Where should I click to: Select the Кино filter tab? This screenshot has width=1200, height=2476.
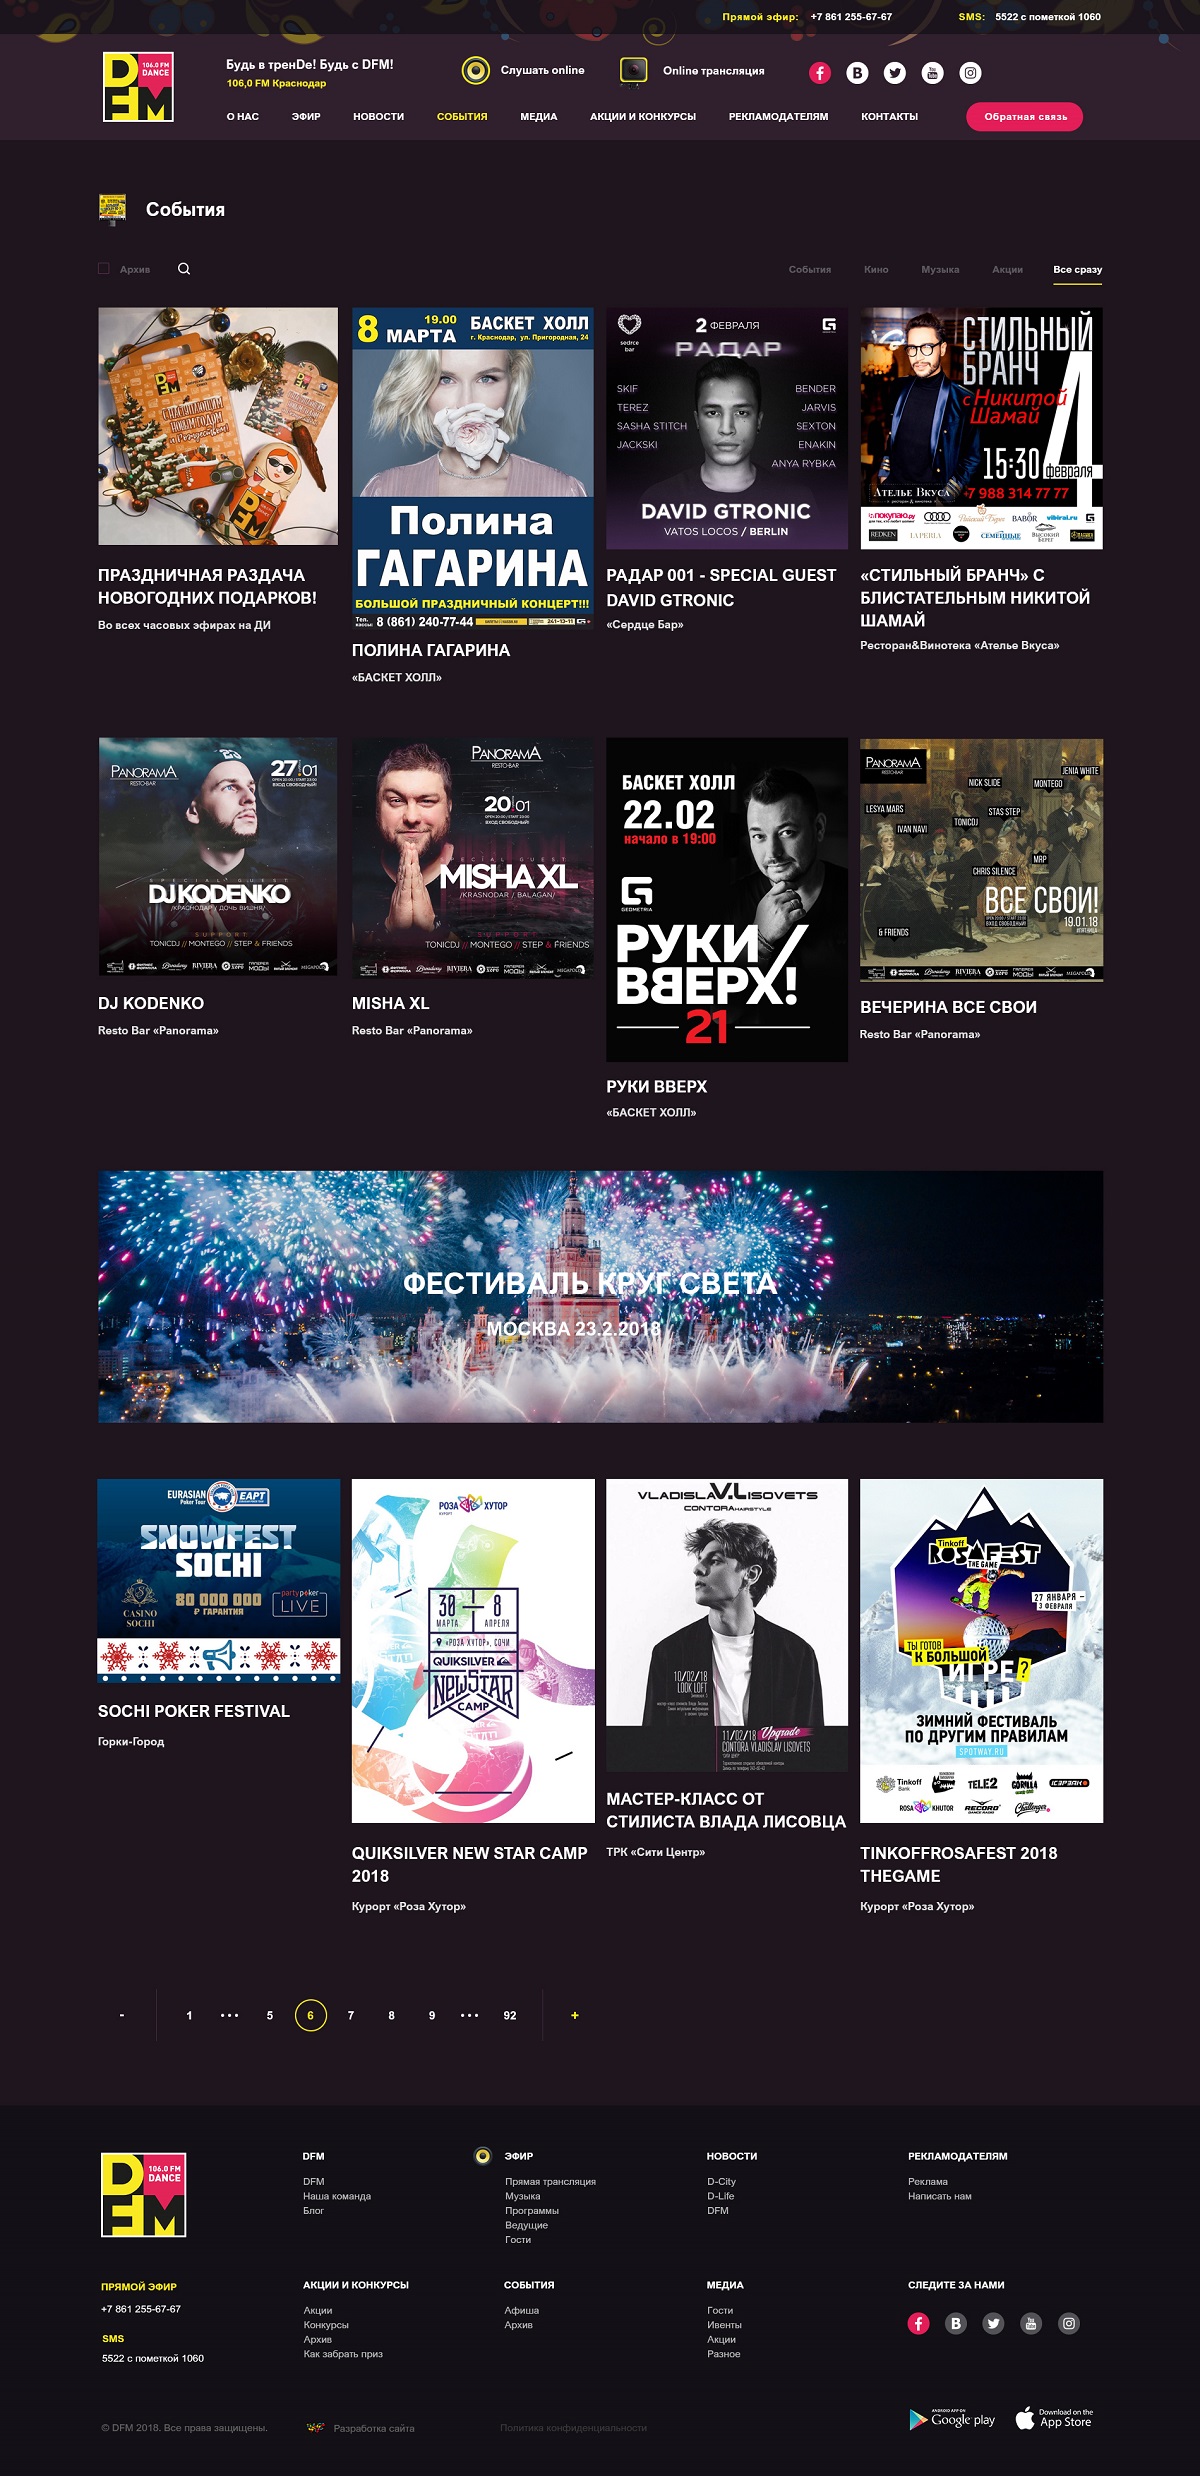876,270
